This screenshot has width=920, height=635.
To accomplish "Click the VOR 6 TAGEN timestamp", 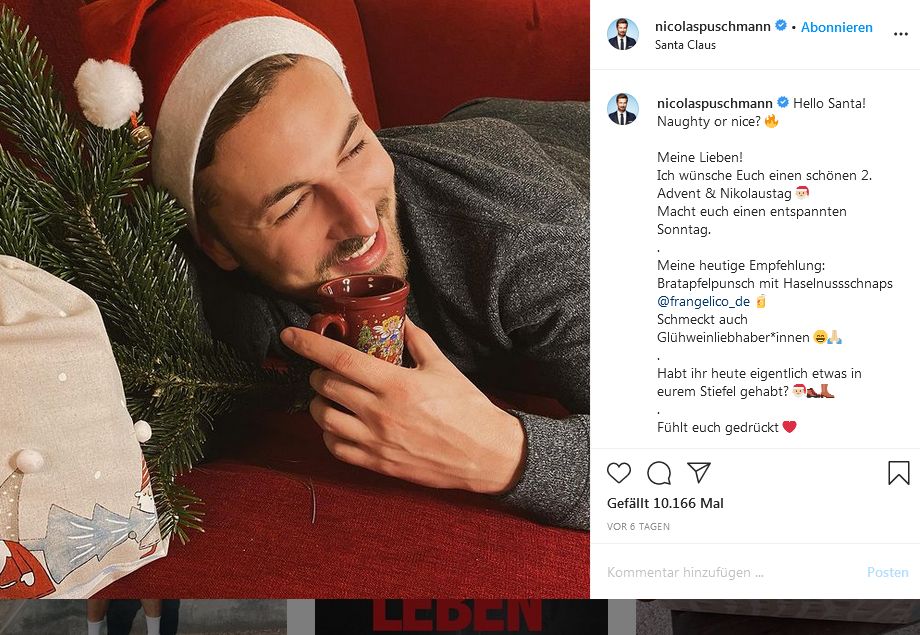I will [x=638, y=526].
